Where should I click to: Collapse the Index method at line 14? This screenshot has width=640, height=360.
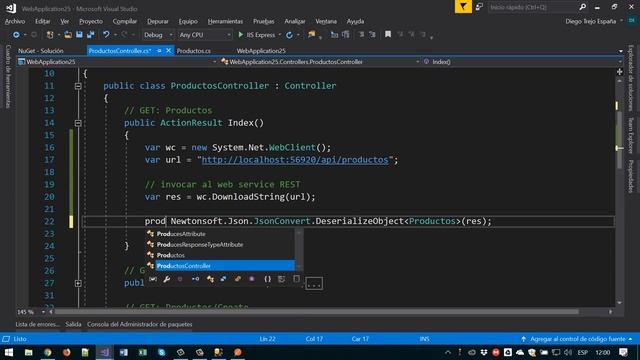(78, 123)
